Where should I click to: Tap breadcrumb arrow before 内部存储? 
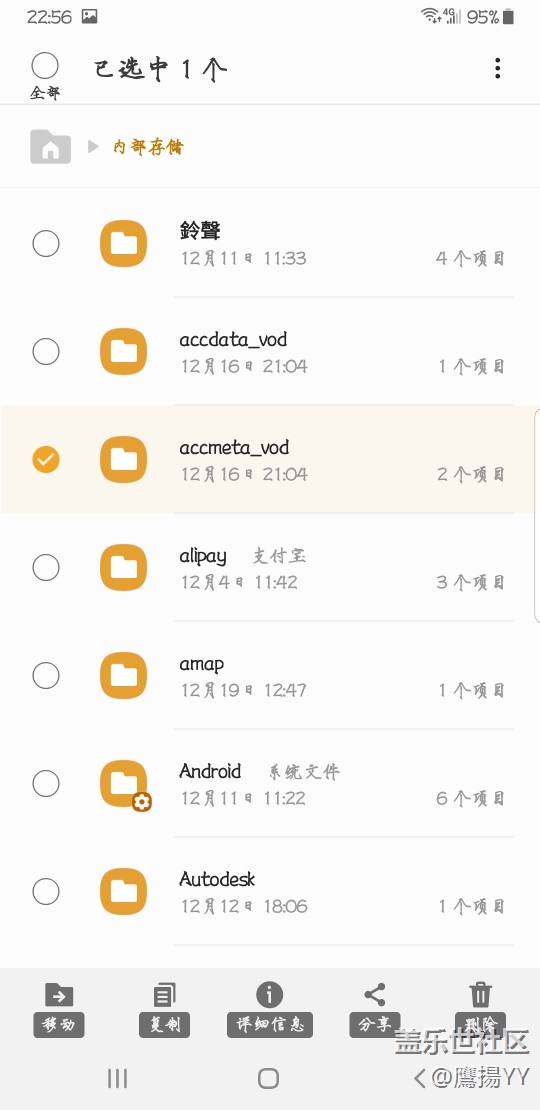93,147
